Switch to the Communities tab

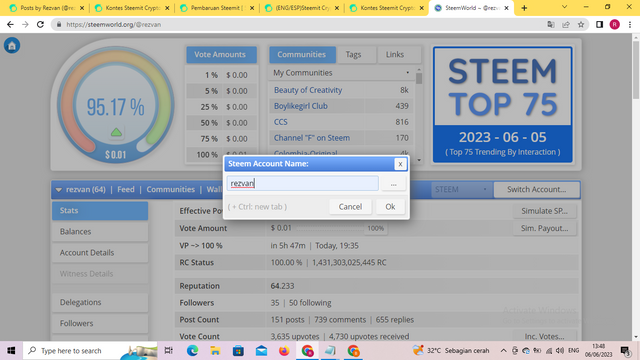coord(302,55)
